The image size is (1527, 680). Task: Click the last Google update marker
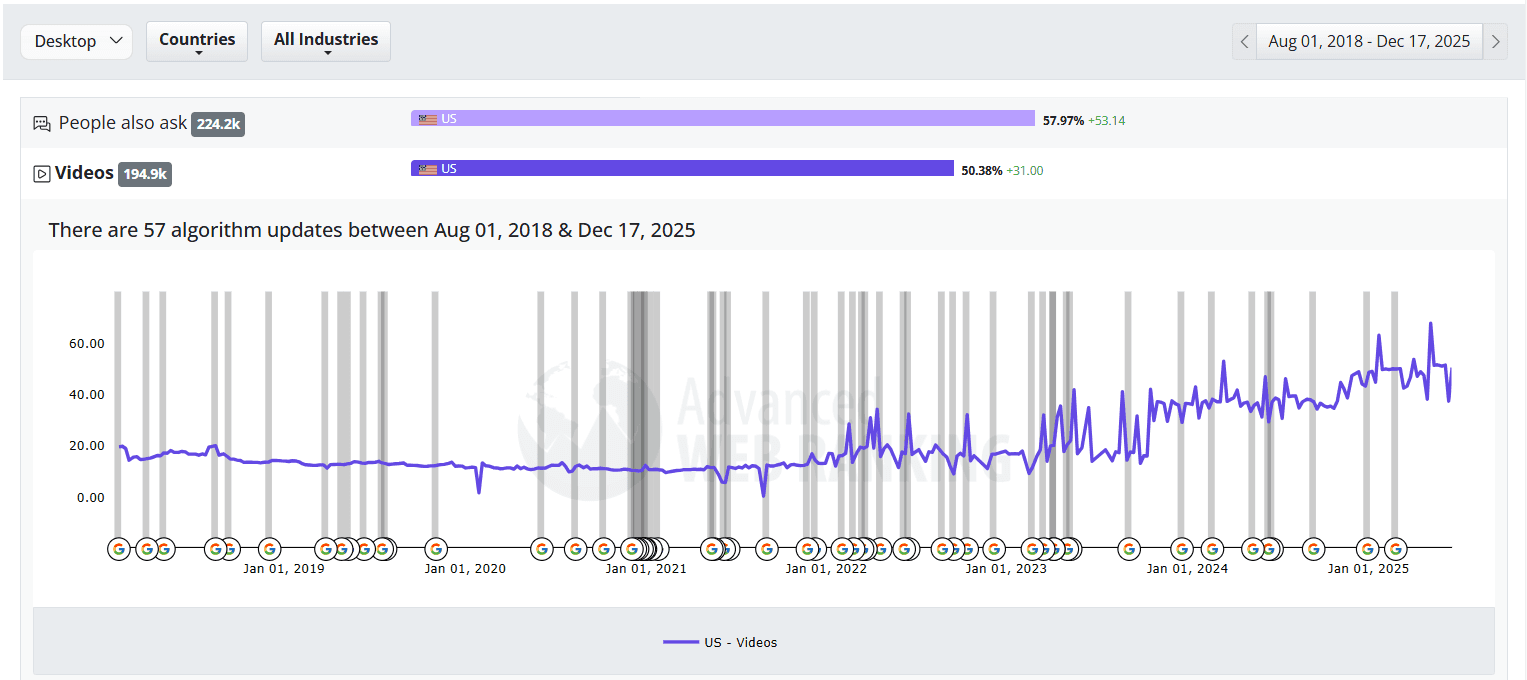point(1395,548)
